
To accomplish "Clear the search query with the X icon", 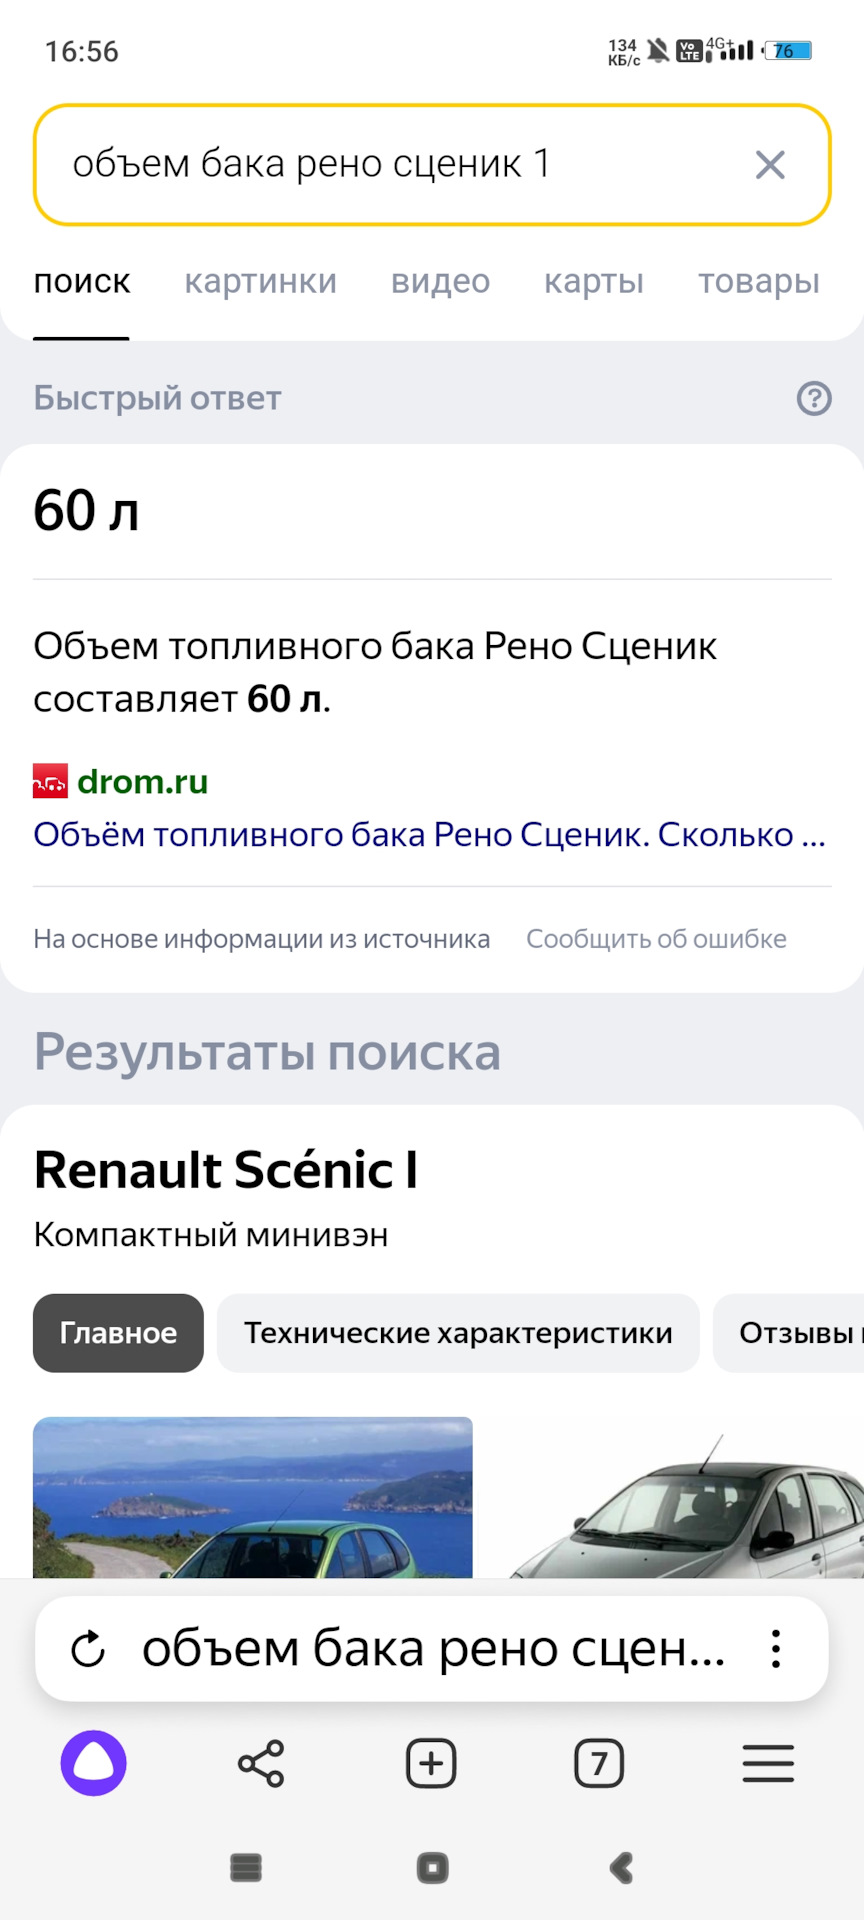I will tap(770, 165).
